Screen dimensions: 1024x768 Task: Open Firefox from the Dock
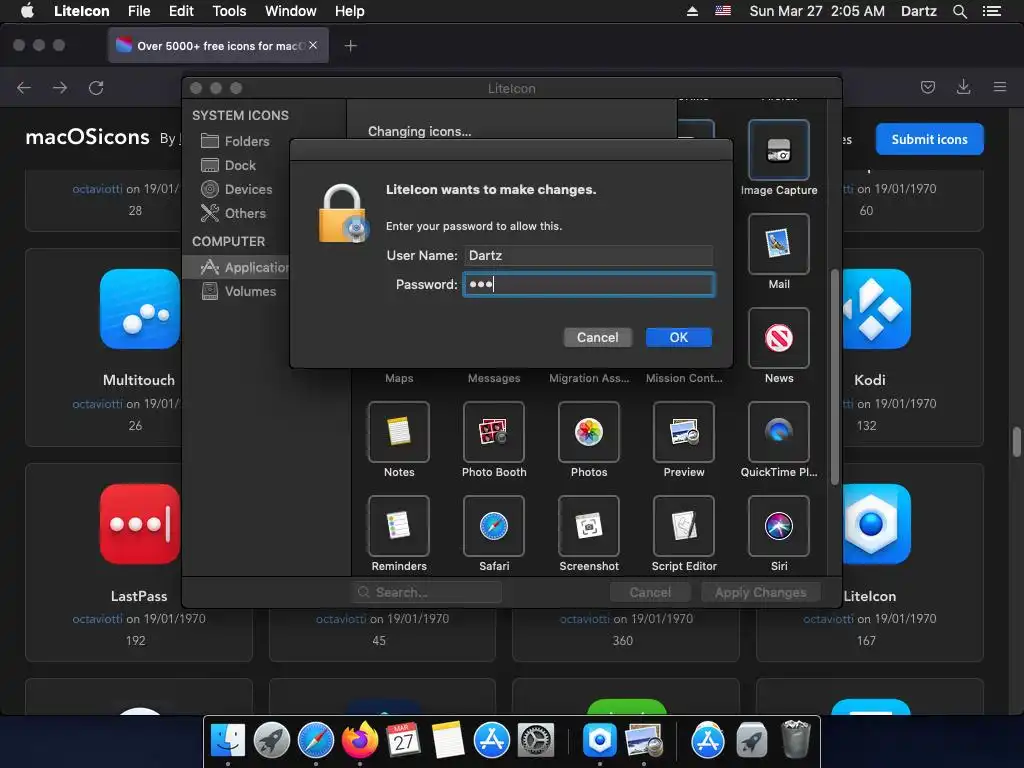[x=360, y=741]
